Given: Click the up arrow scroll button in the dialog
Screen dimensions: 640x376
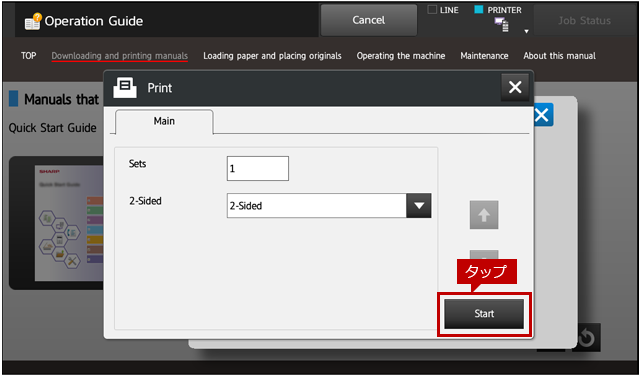Looking at the screenshot, I should coord(484,215).
